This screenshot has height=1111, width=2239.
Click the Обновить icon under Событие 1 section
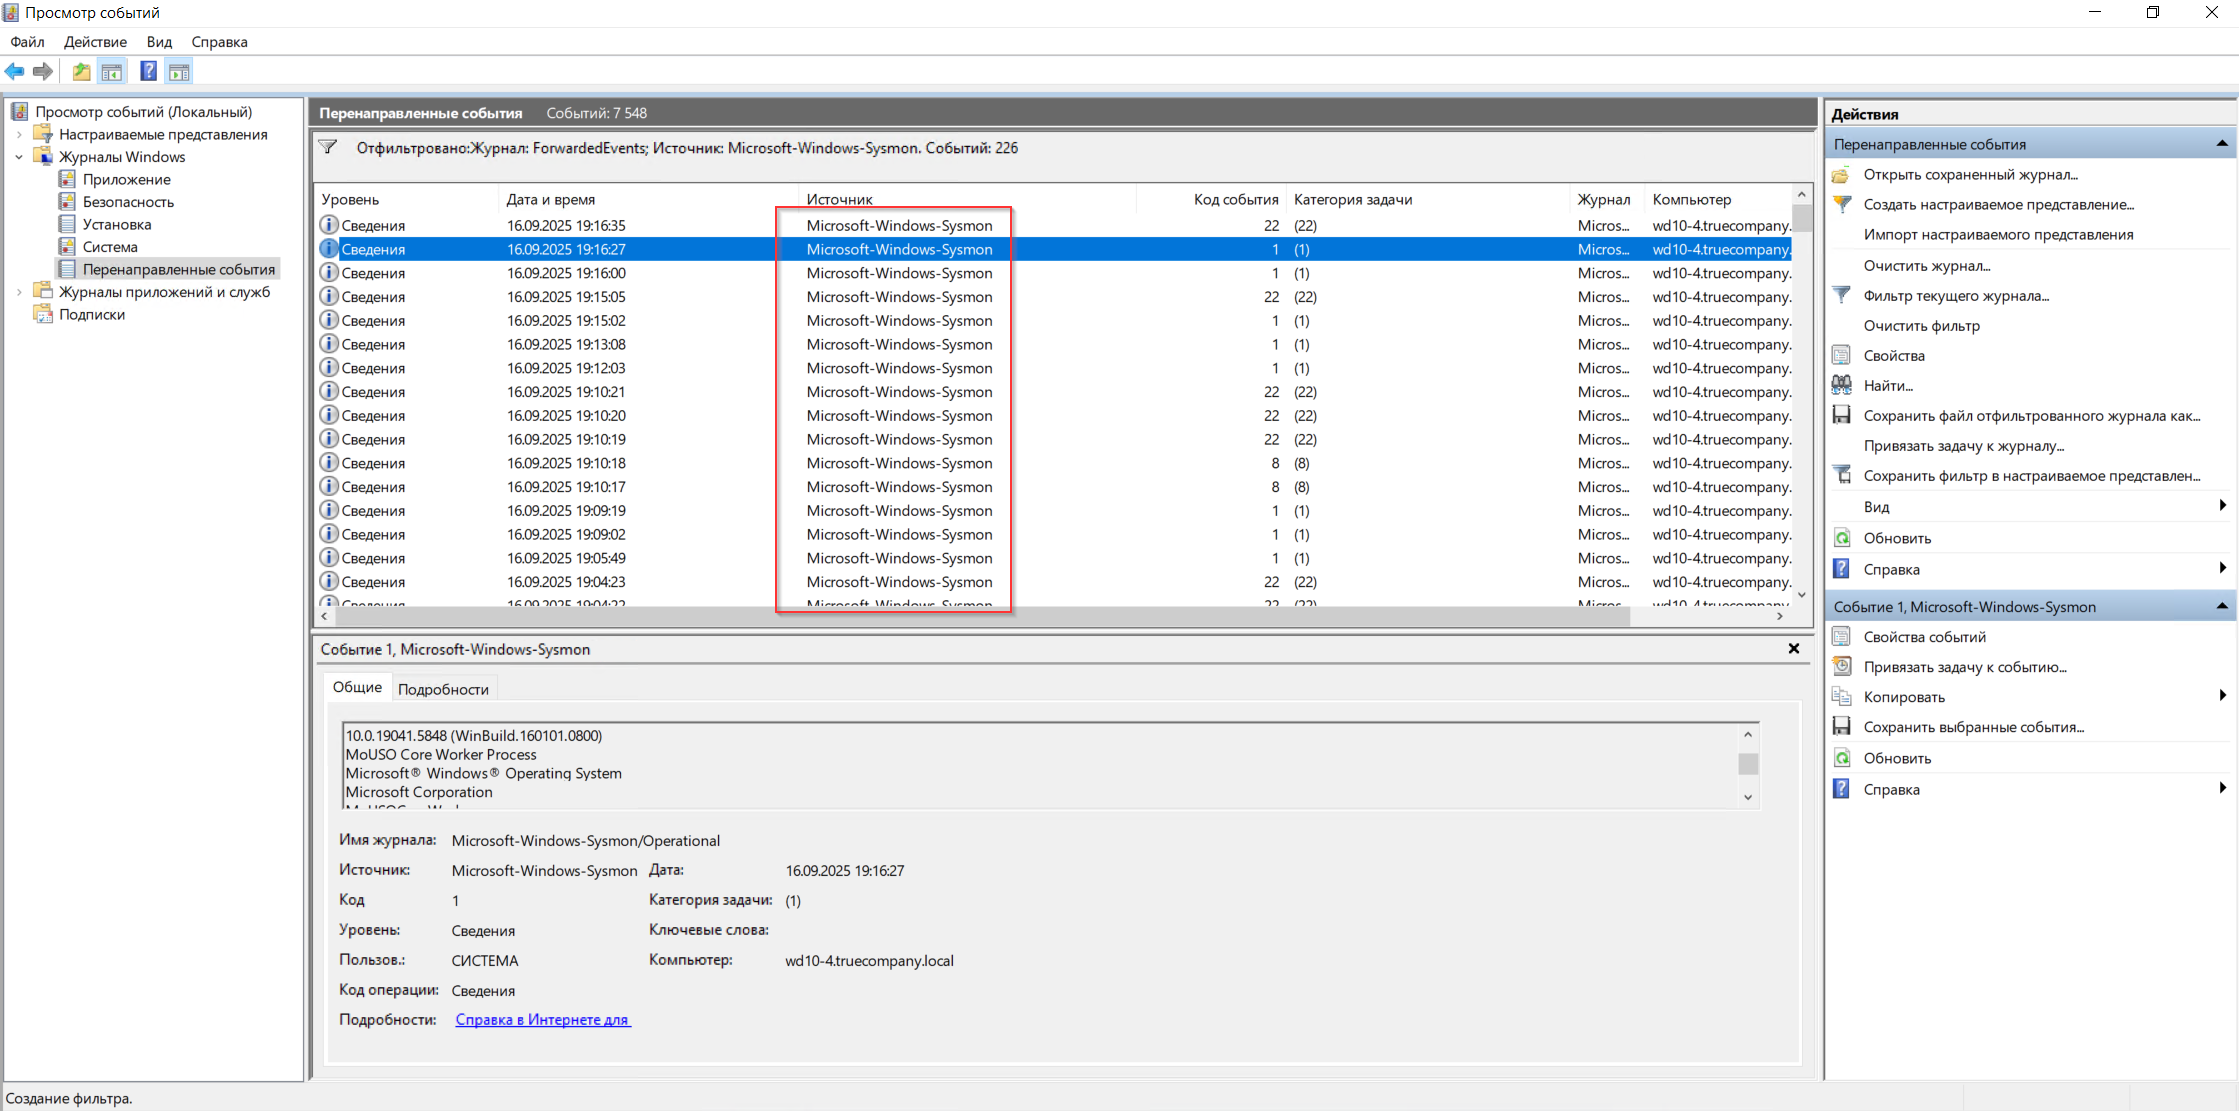click(x=1841, y=758)
